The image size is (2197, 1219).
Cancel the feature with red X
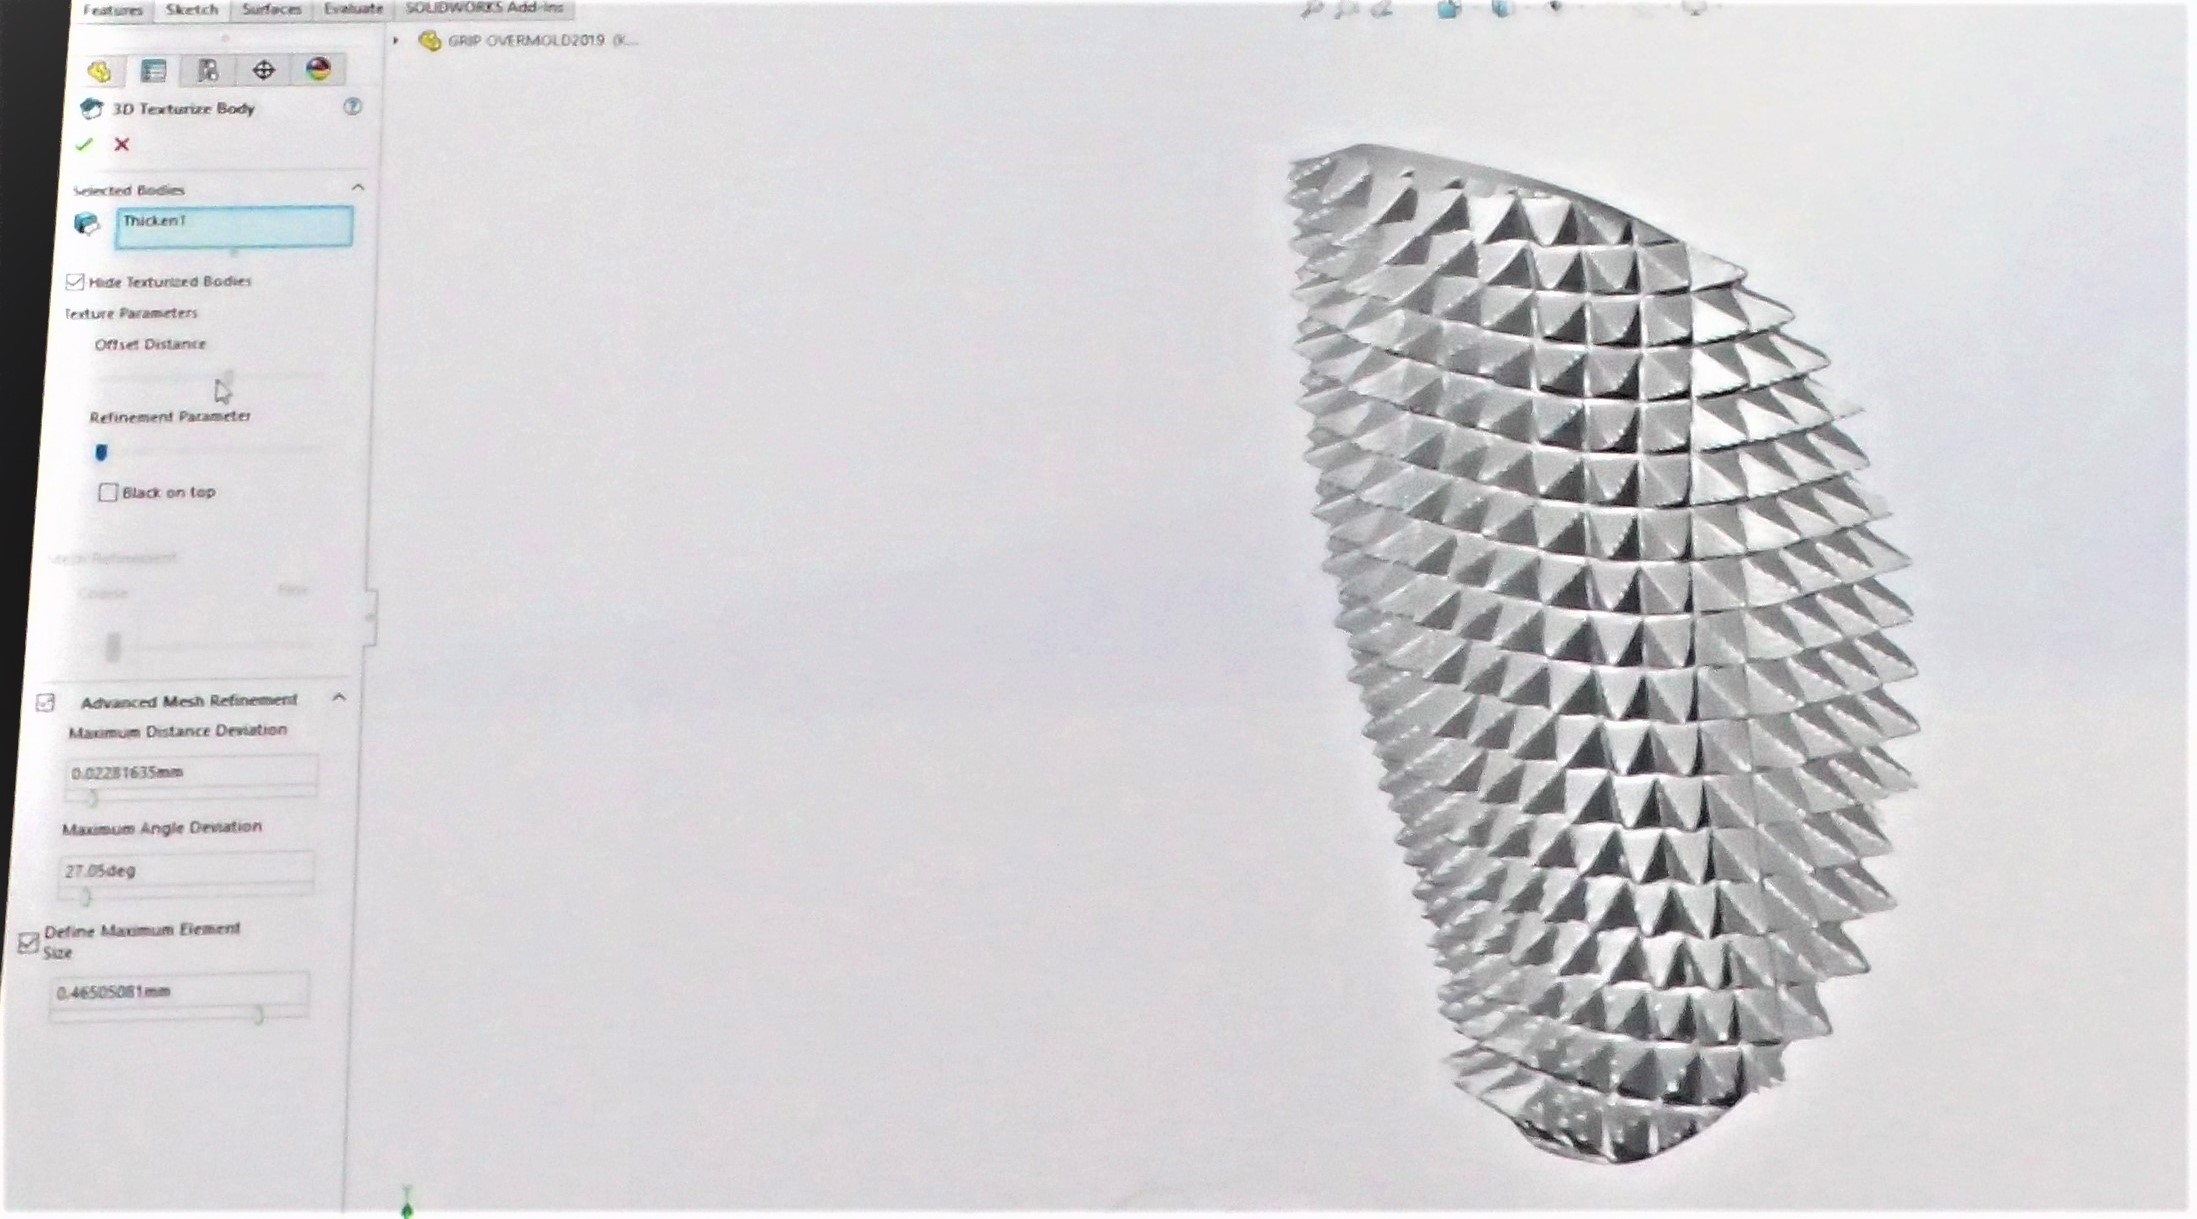122,145
